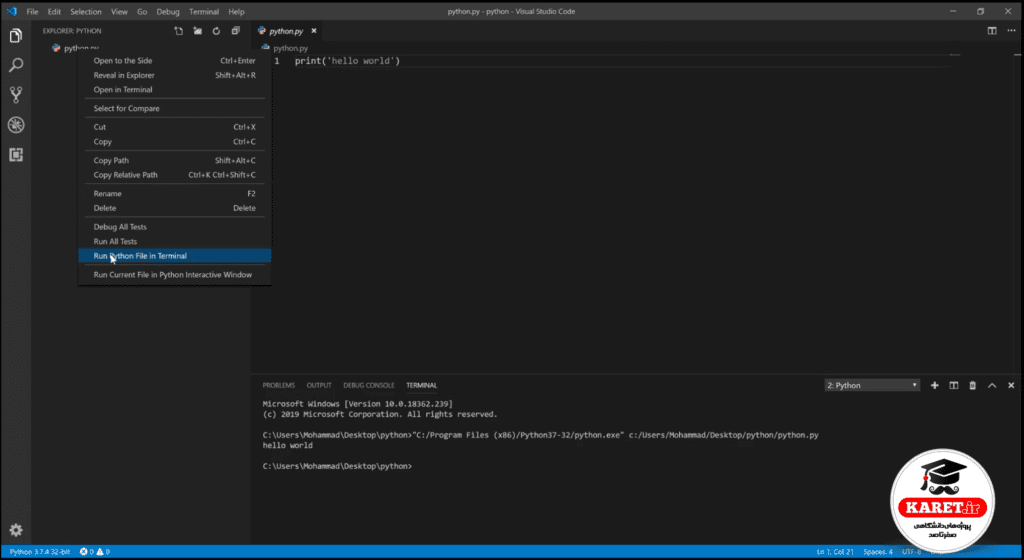This screenshot has height=560, width=1024.
Task: Choose Run Python File in Terminal
Action: pos(174,256)
